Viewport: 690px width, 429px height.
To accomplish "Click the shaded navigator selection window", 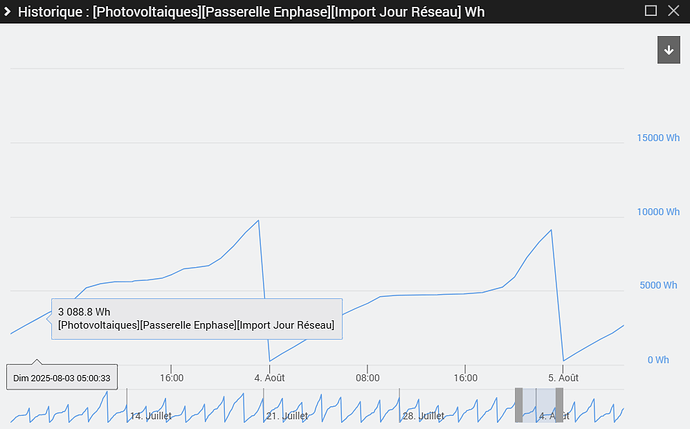I will (x=539, y=405).
